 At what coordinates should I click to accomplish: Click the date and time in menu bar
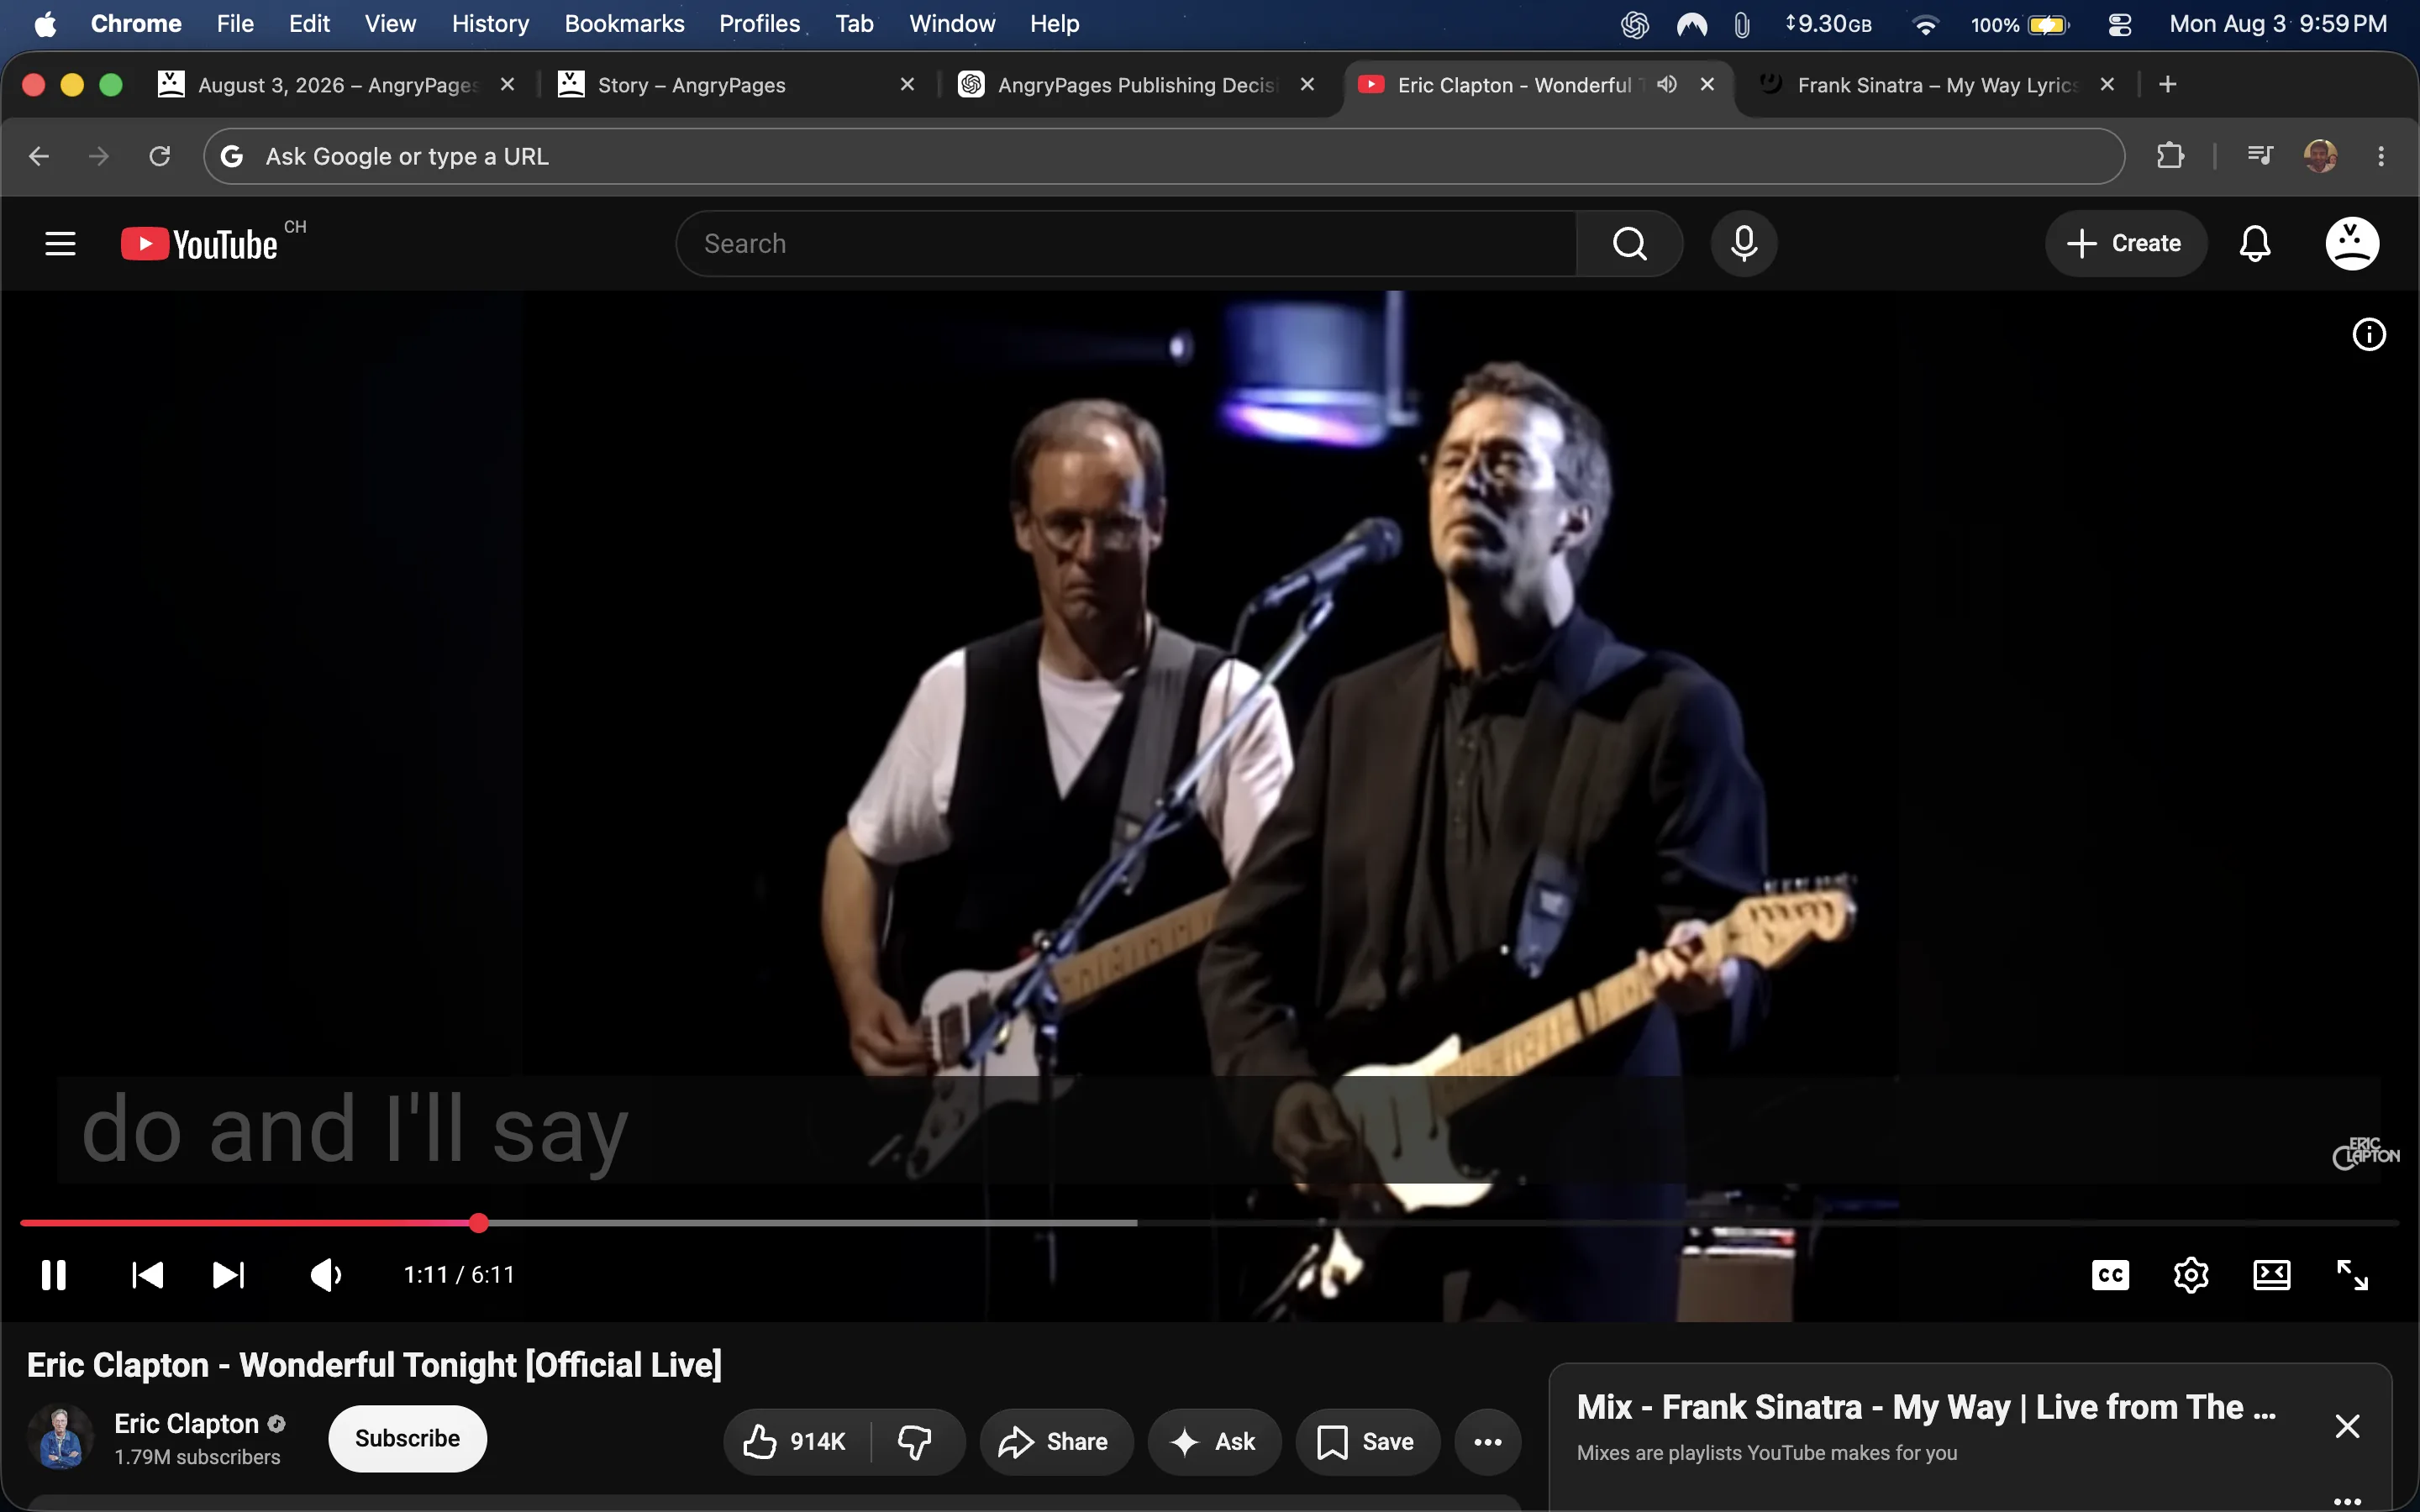click(x=2278, y=24)
